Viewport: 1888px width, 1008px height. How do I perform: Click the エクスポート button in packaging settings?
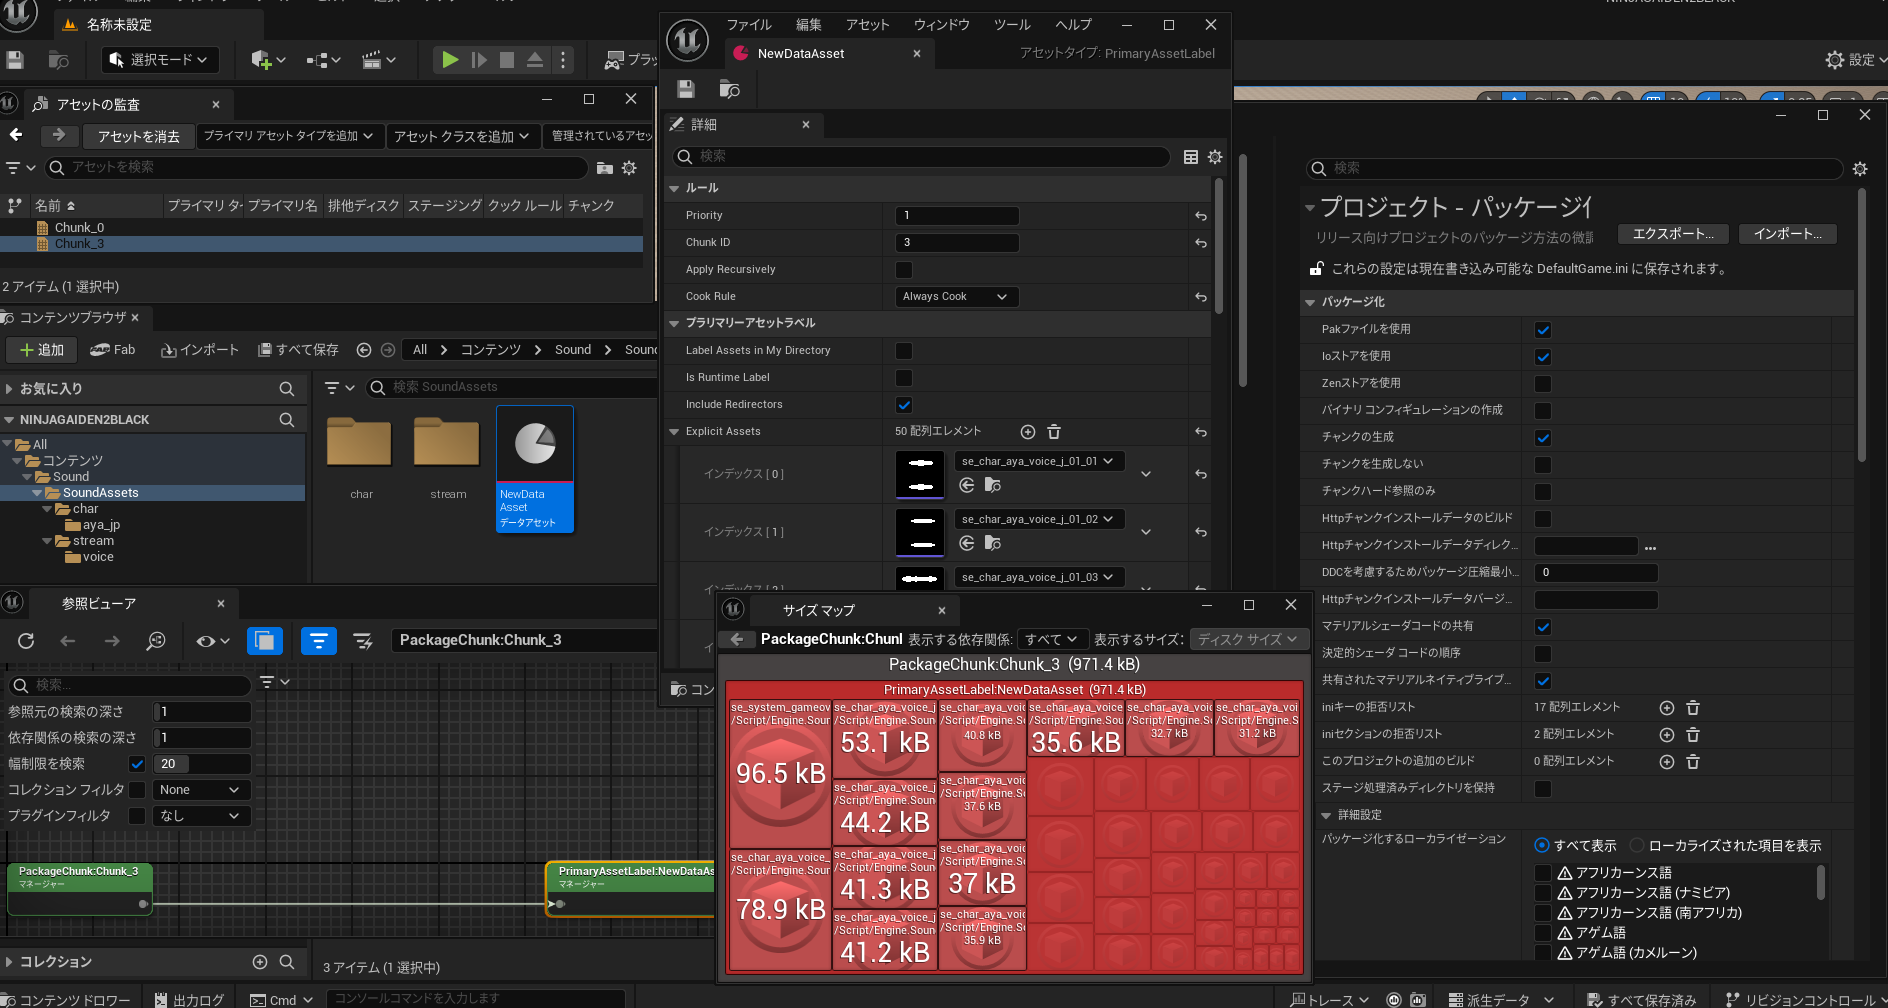tap(1673, 234)
